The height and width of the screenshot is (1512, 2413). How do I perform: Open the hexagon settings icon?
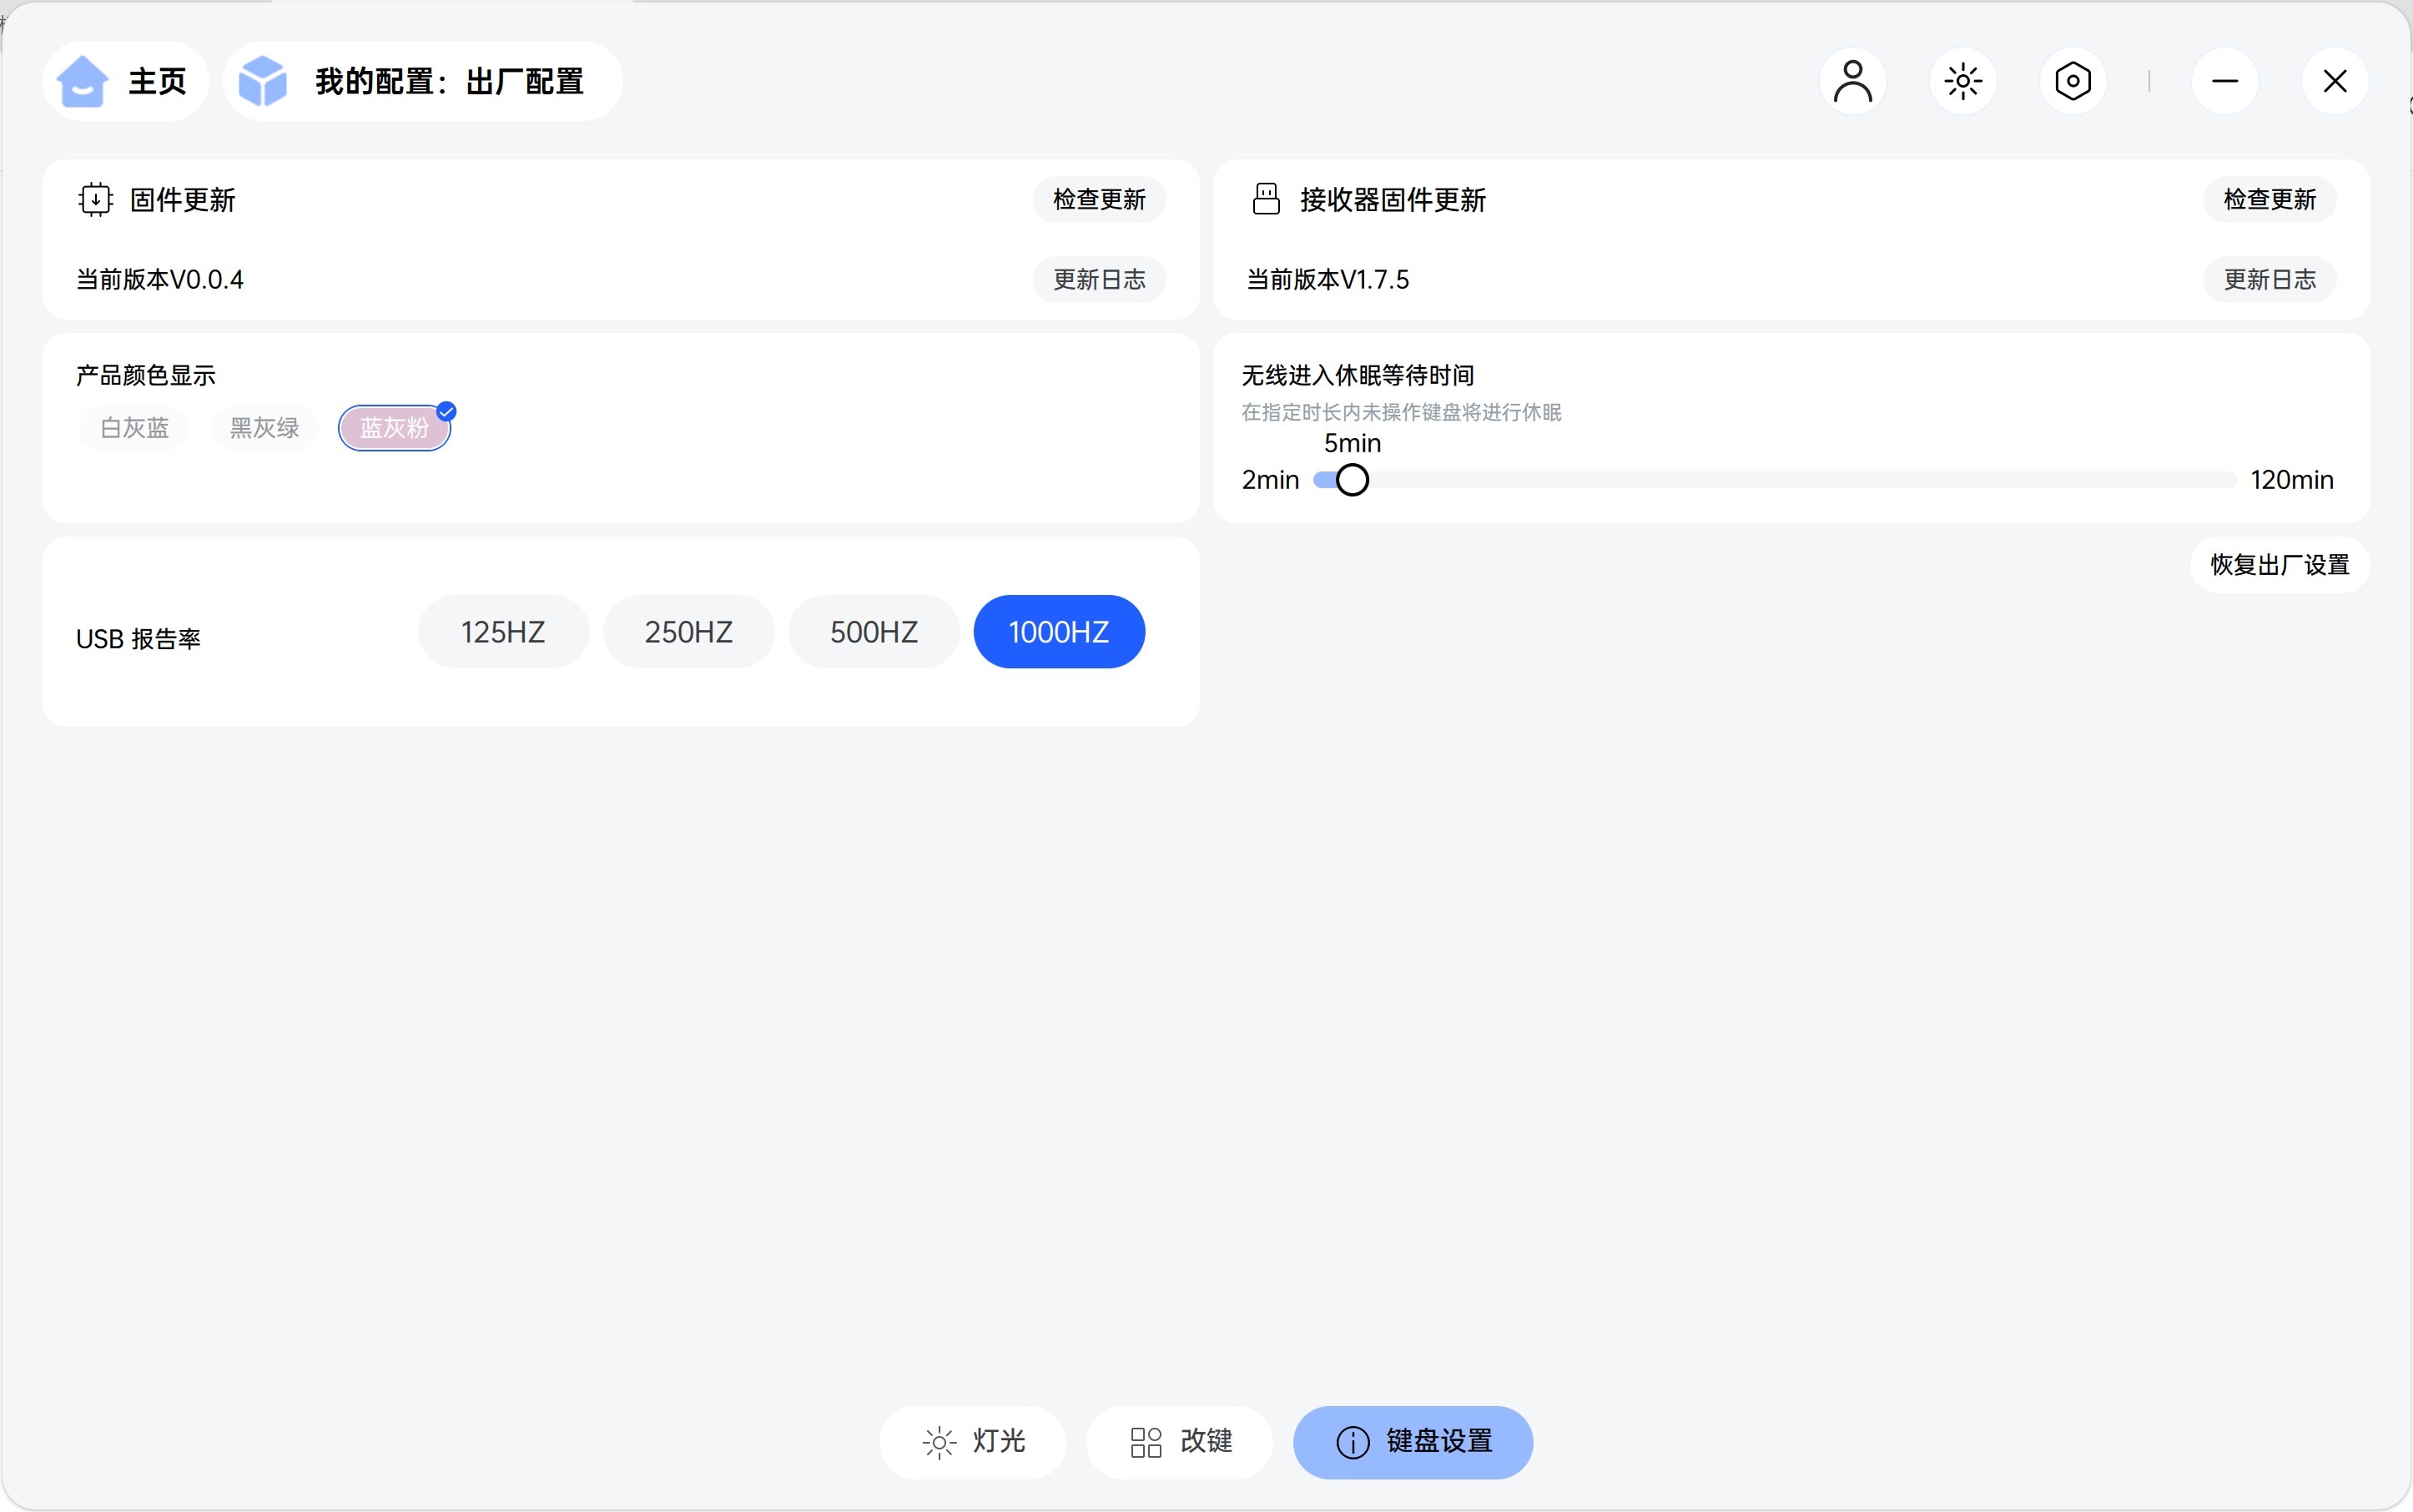(2073, 81)
